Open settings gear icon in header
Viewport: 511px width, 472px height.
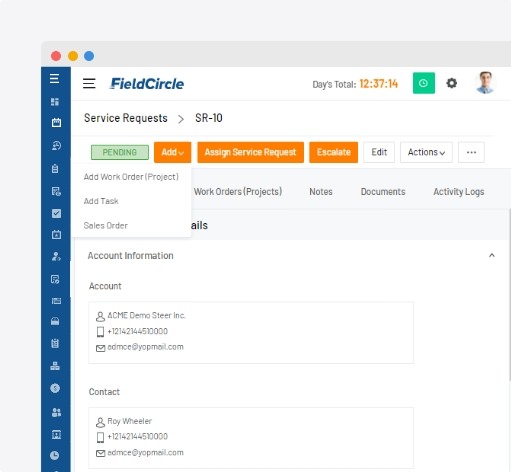pyautogui.click(x=452, y=83)
